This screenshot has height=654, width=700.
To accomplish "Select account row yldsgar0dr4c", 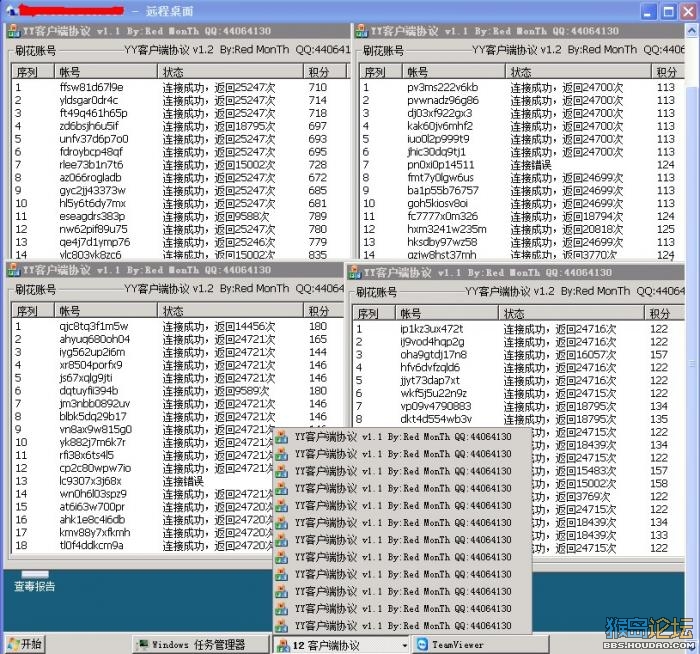I will tap(179, 100).
